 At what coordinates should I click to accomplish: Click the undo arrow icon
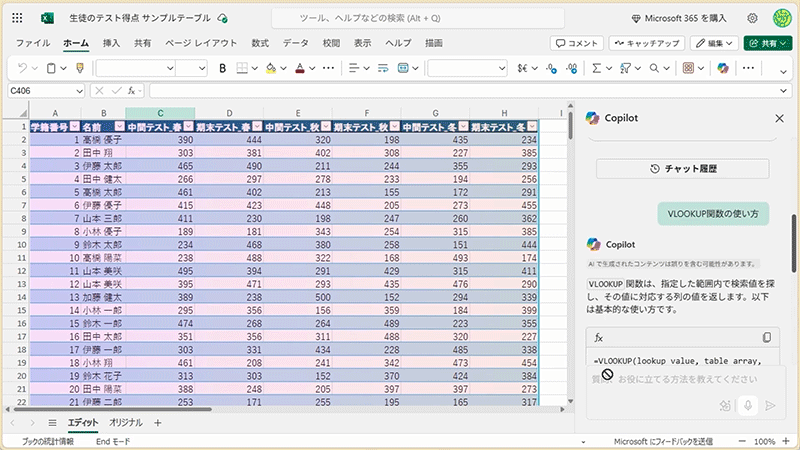tap(23, 68)
